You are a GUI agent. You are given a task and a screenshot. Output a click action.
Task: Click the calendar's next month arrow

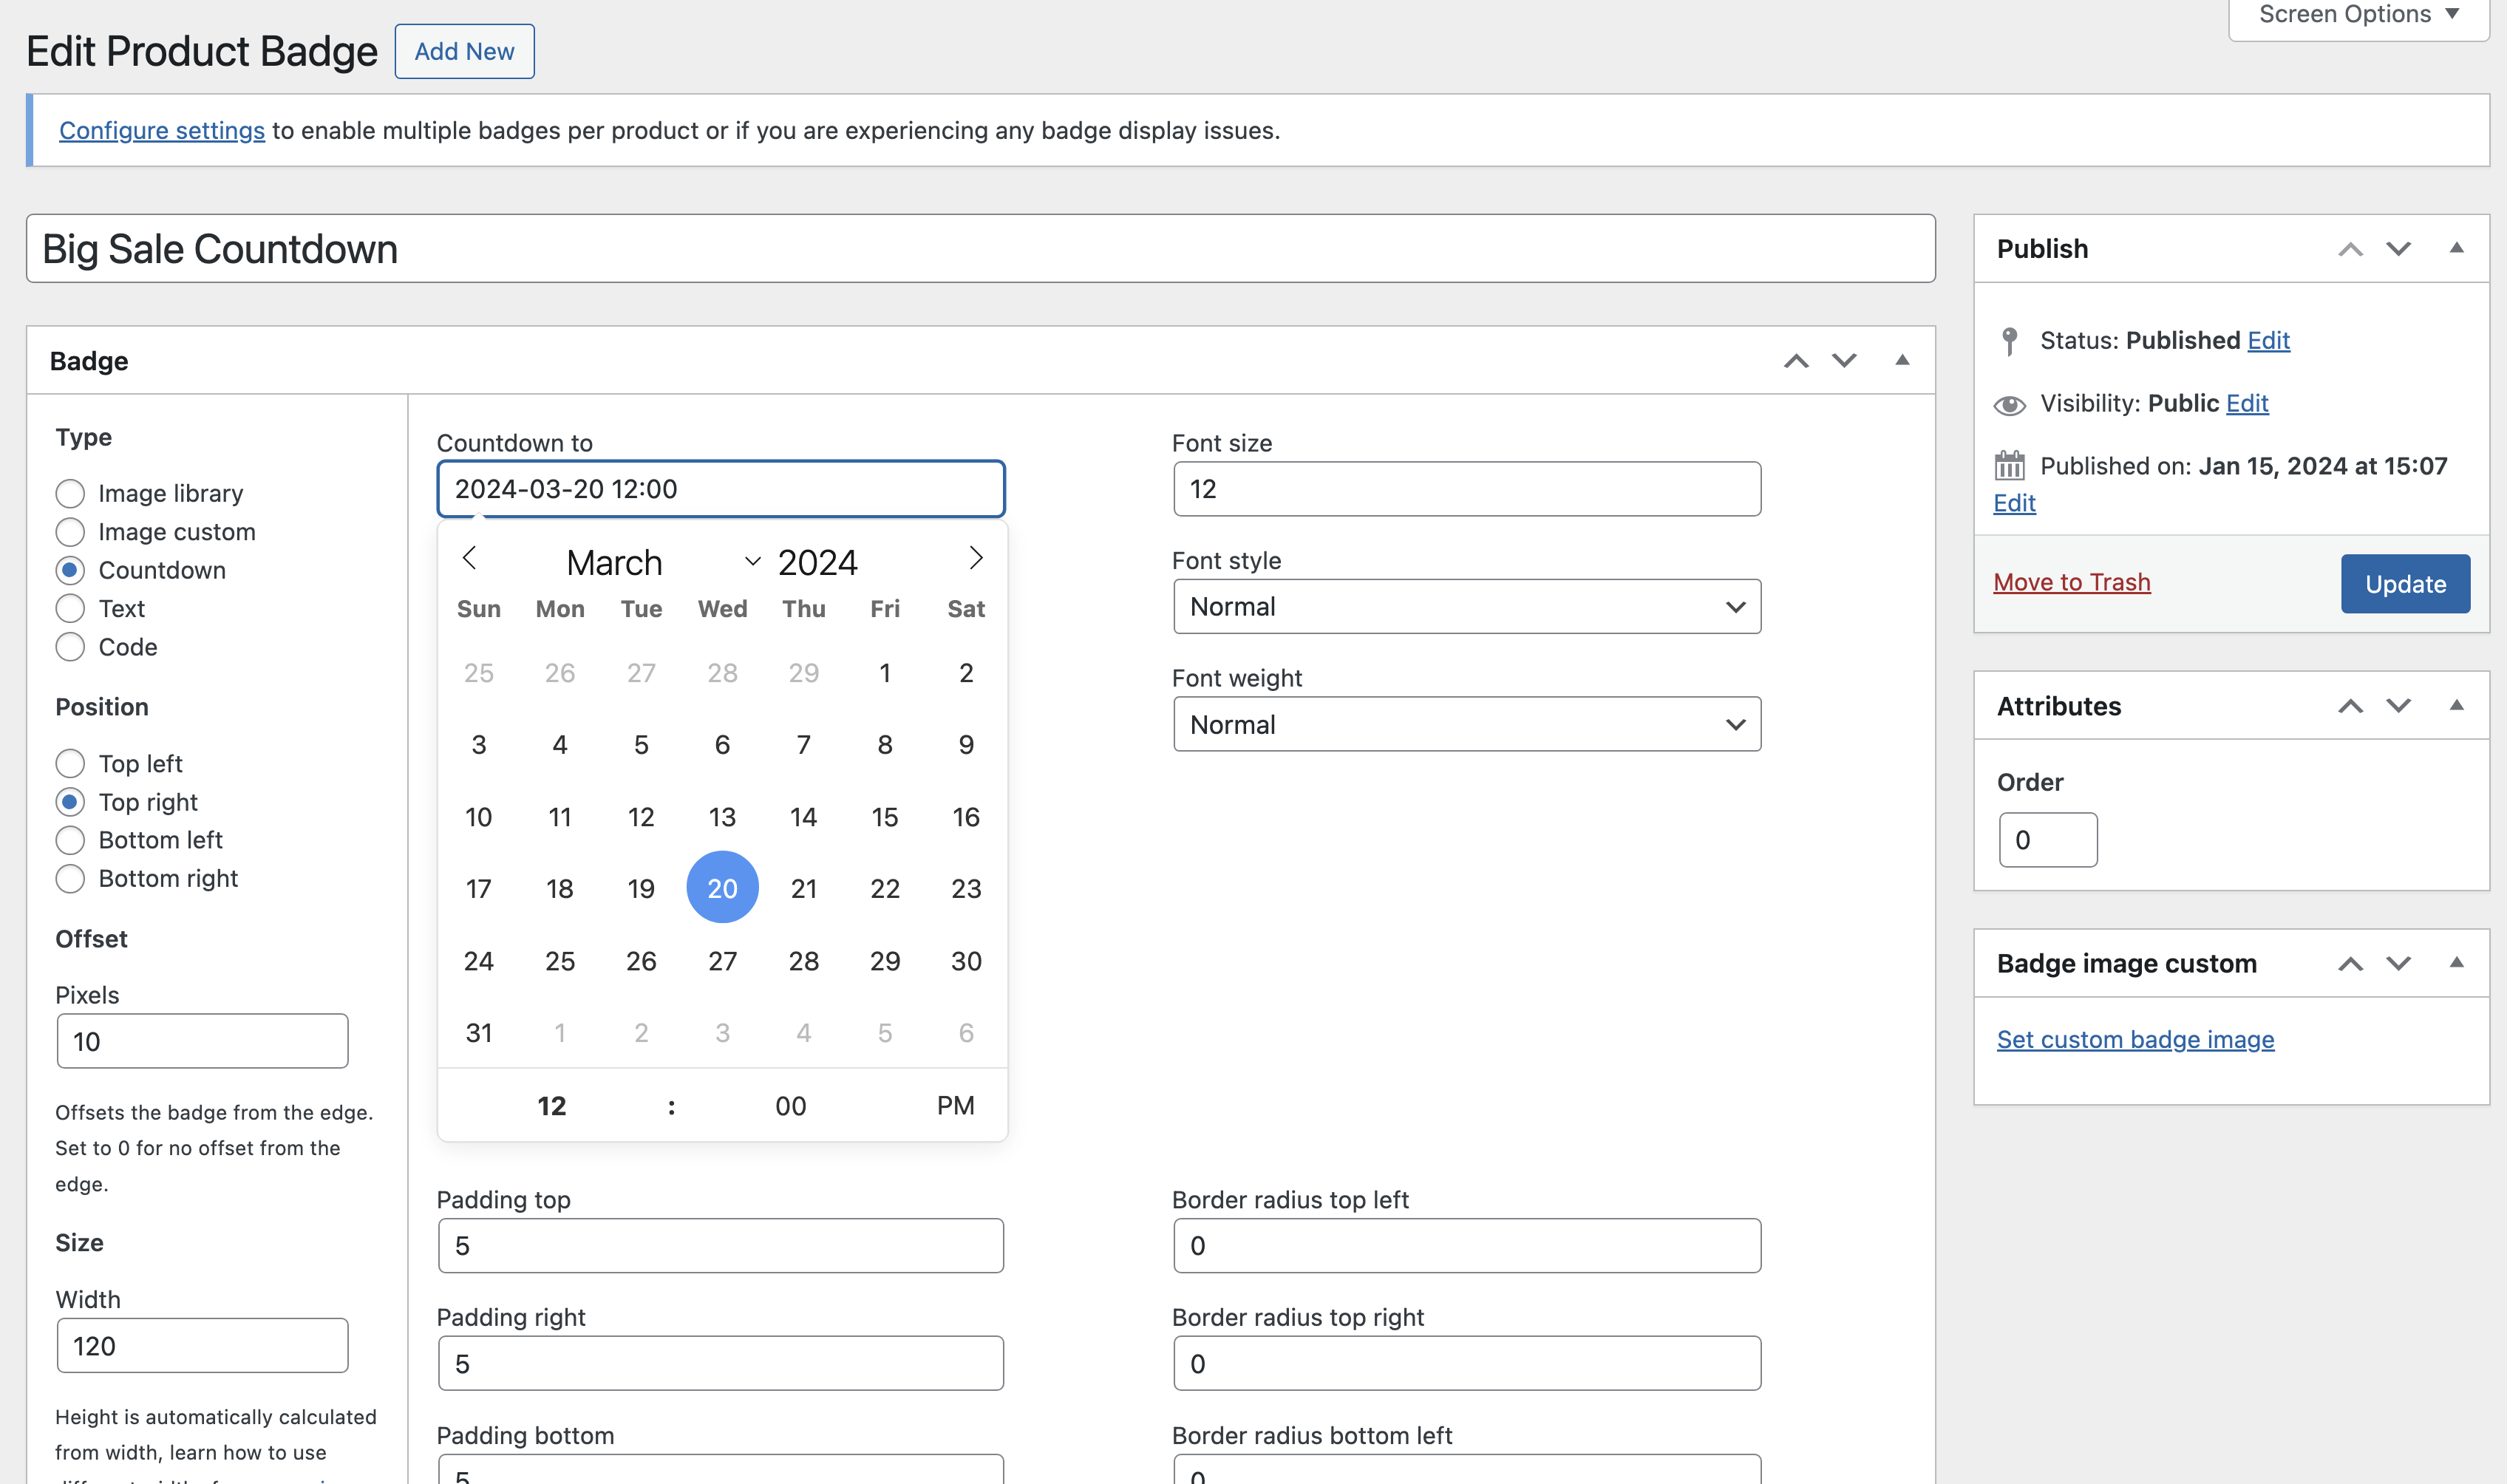(x=975, y=558)
